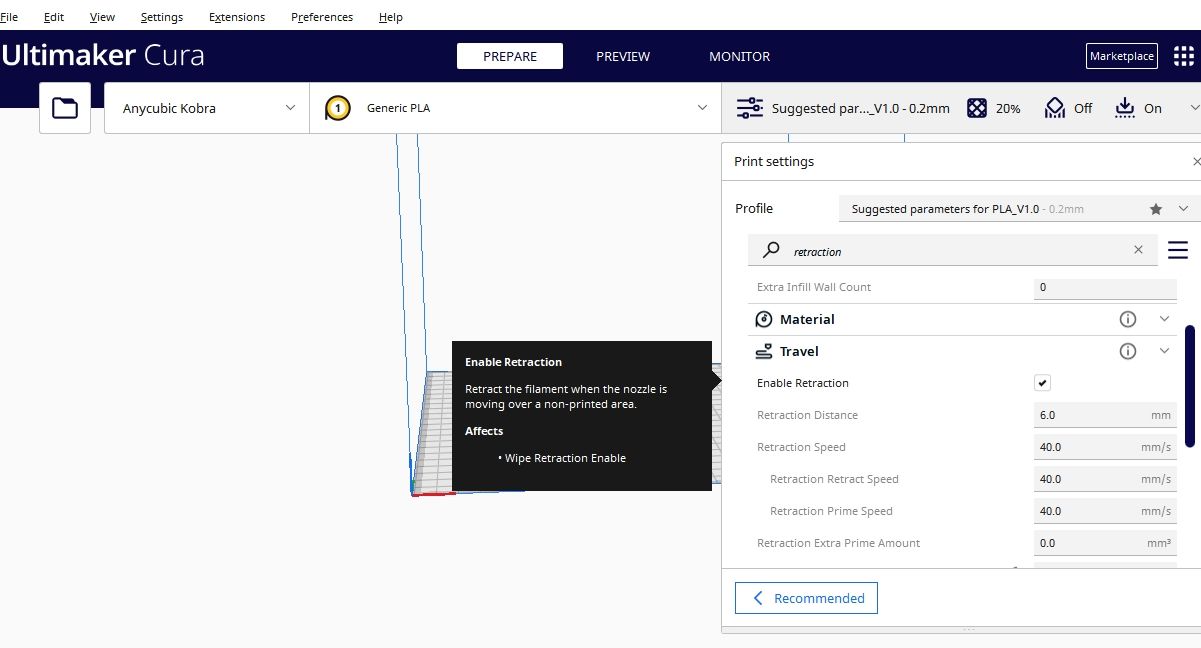This screenshot has width=1201, height=648.
Task: Click the adhesion On icon
Action: (x=1125, y=108)
